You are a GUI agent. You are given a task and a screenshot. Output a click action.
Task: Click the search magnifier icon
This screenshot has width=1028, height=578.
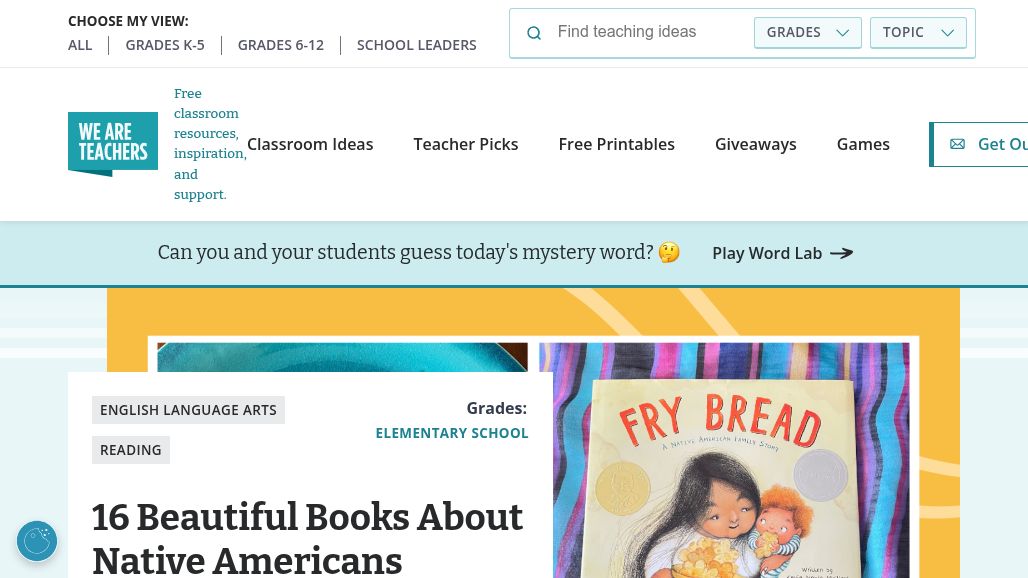point(534,33)
